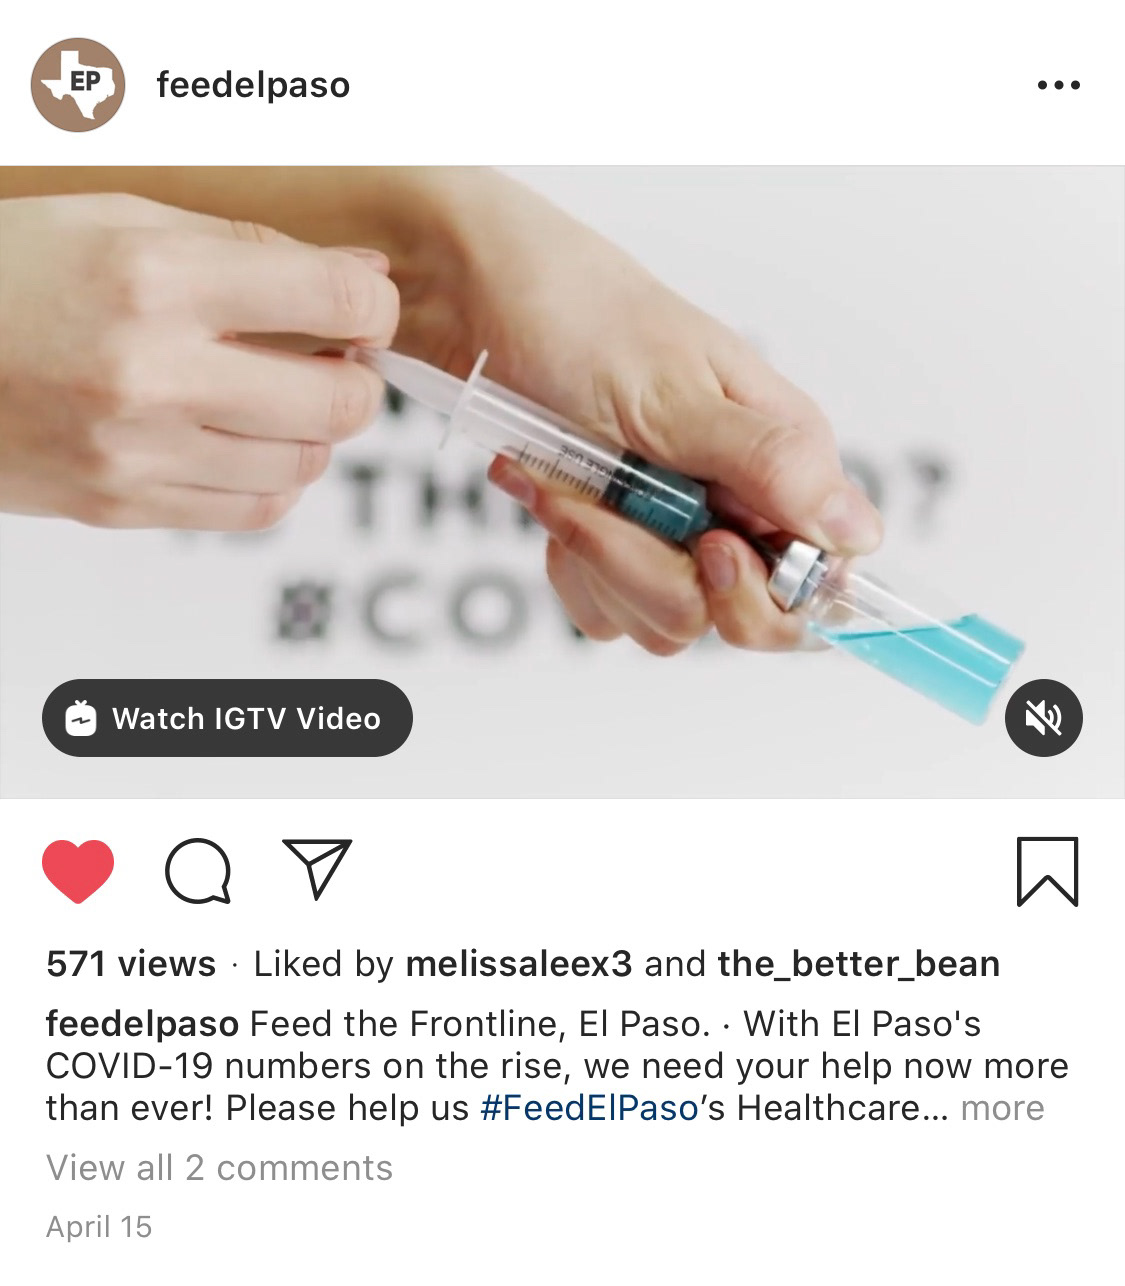Tap feedelpaso username in header

(x=253, y=85)
